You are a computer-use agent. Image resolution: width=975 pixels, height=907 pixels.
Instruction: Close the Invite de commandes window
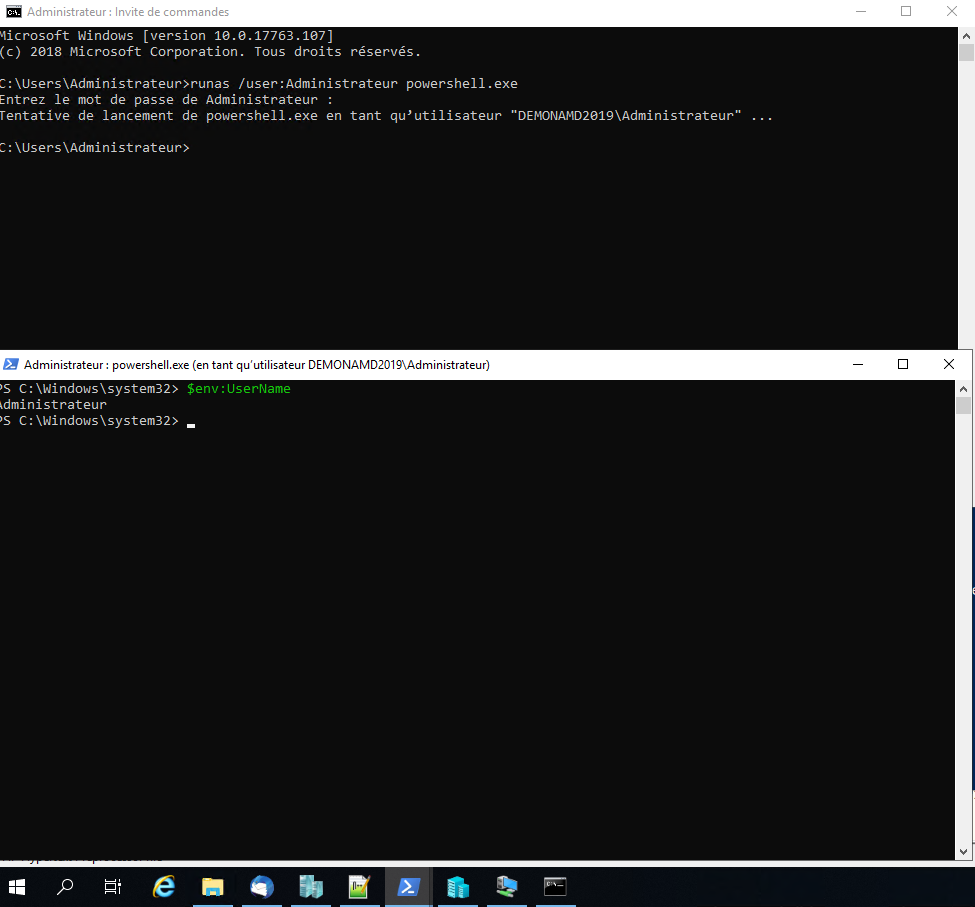(952, 12)
